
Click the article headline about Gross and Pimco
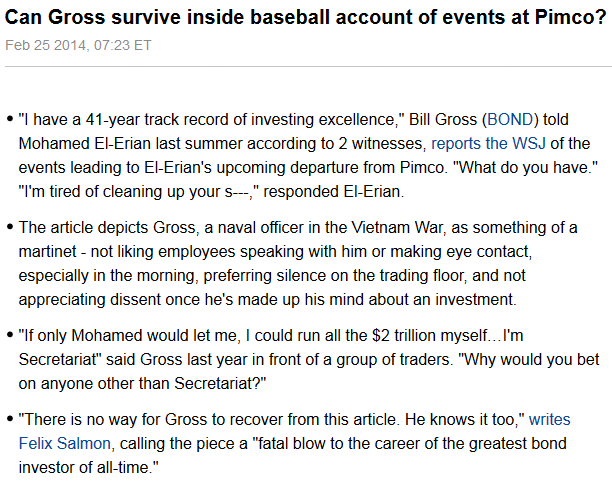[x=306, y=17]
